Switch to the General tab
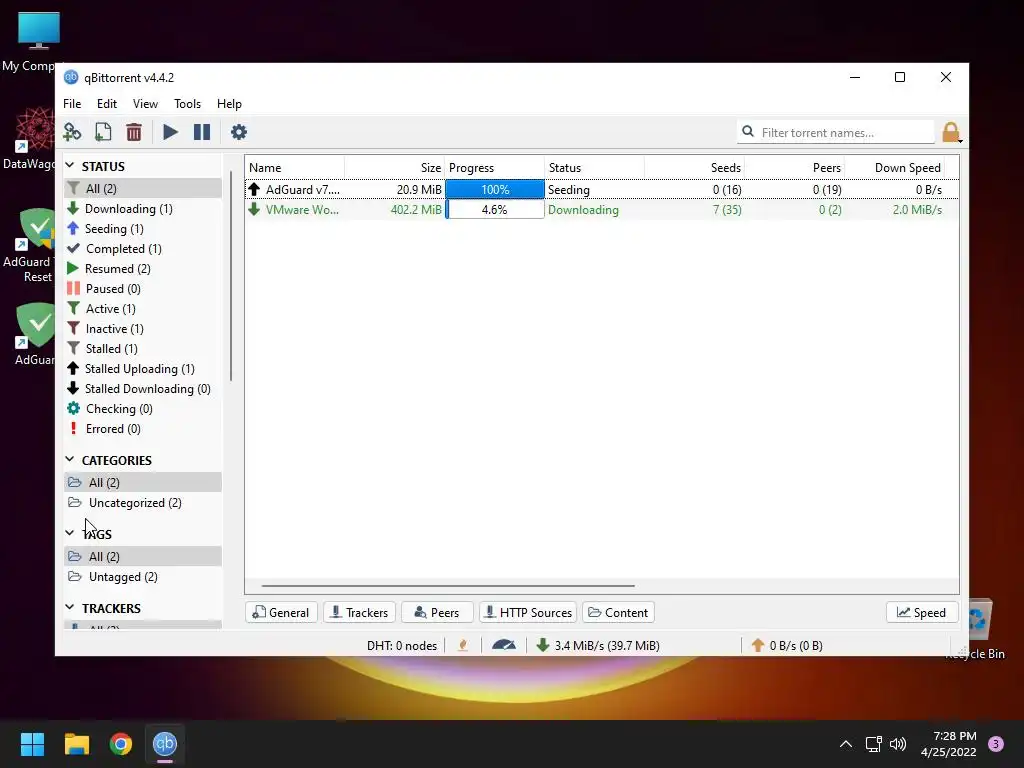The width and height of the screenshot is (1024, 768). pos(281,613)
